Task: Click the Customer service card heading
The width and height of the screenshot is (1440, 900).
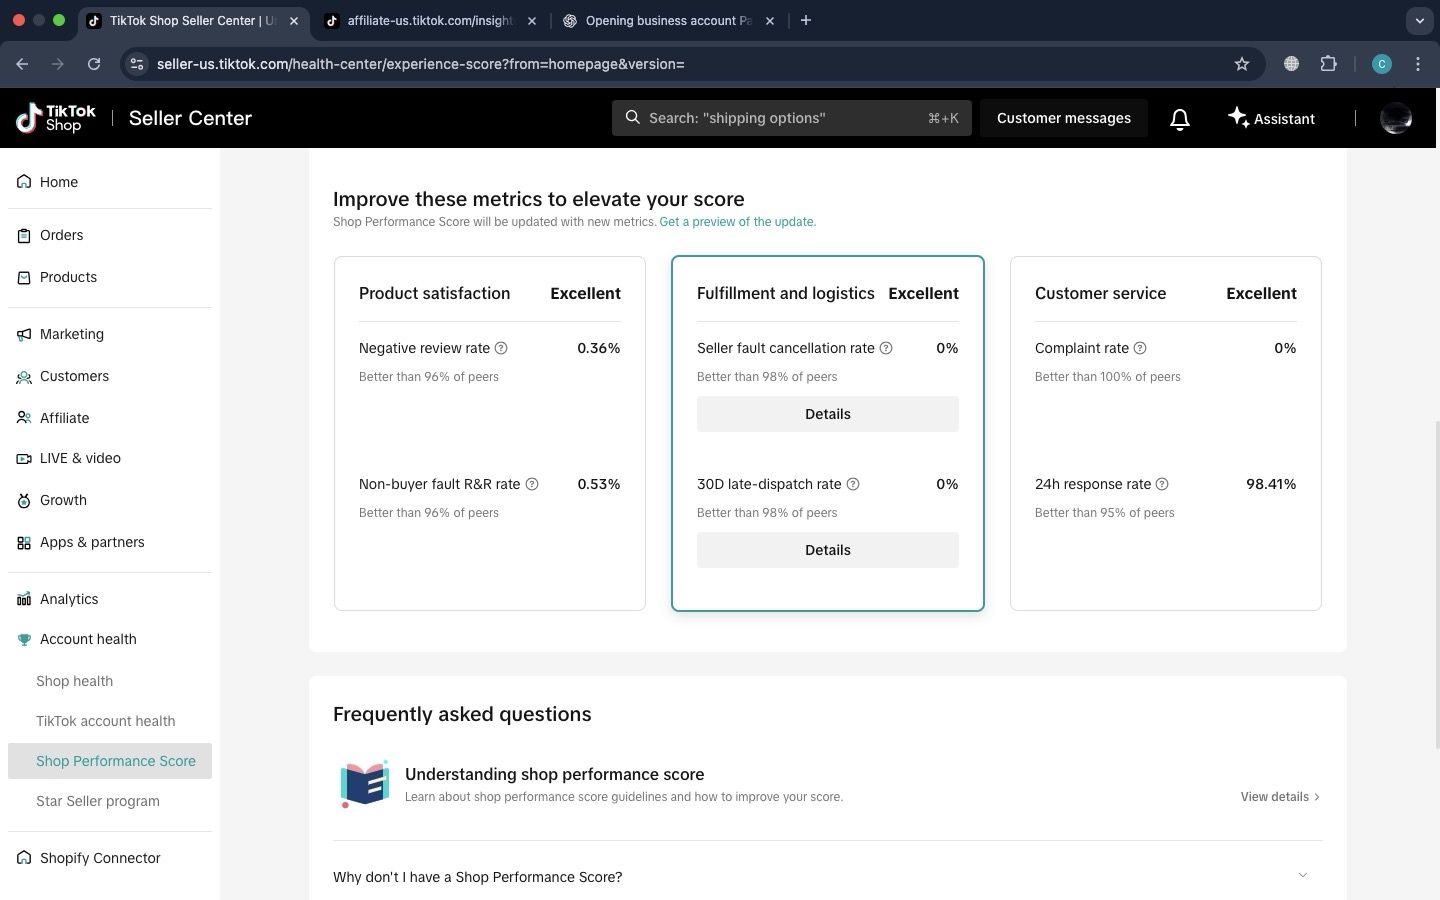Action: pyautogui.click(x=1100, y=293)
